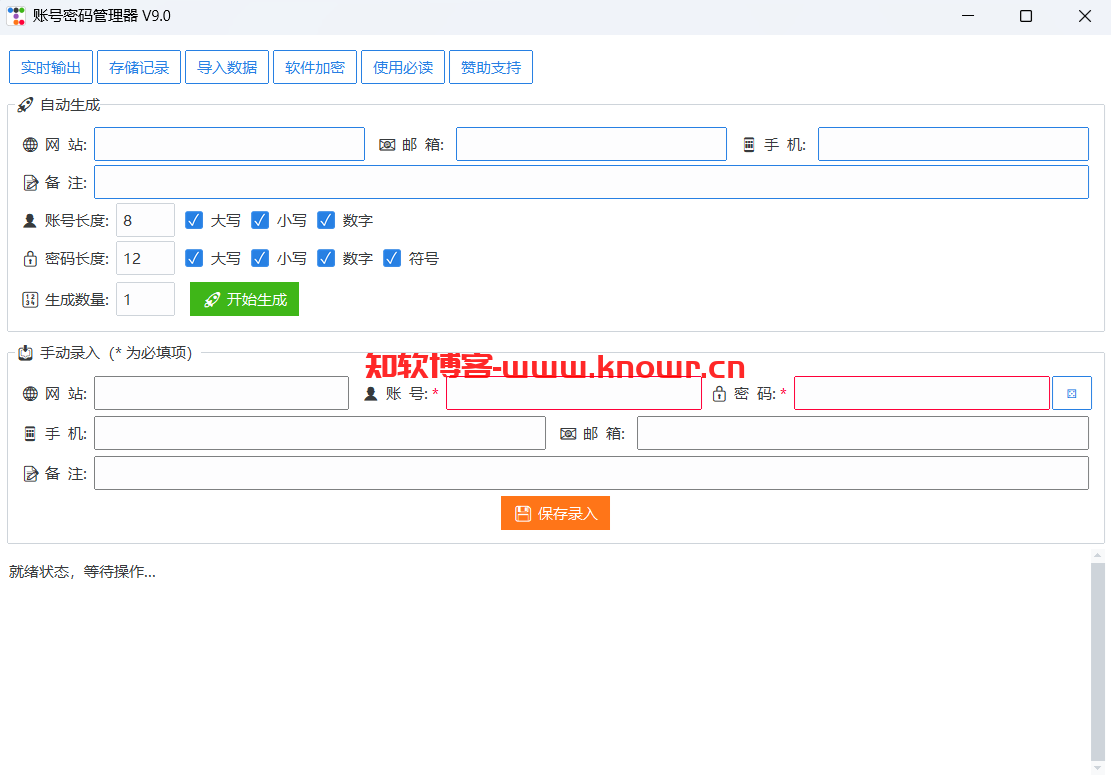This screenshot has height=782, width=1111.
Task: Focus 网站 field in 手动录入
Action: tap(221, 393)
